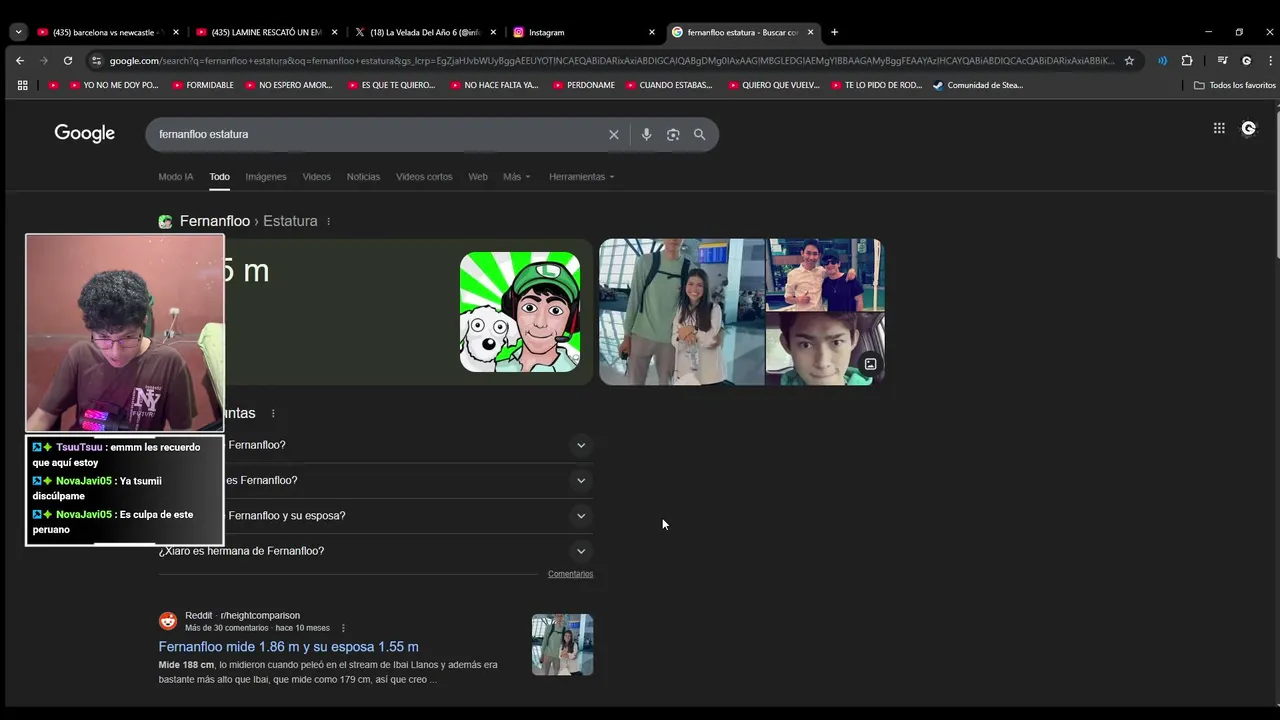Switch to the LAMINE RESCATÓ tab

[x=268, y=32]
